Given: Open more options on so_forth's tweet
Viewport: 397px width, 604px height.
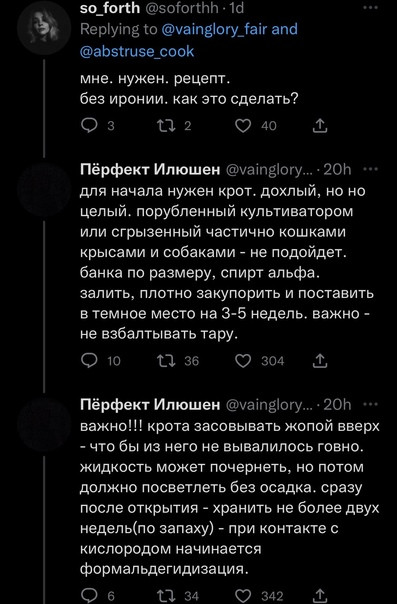Looking at the screenshot, I should pyautogui.click(x=370, y=7).
